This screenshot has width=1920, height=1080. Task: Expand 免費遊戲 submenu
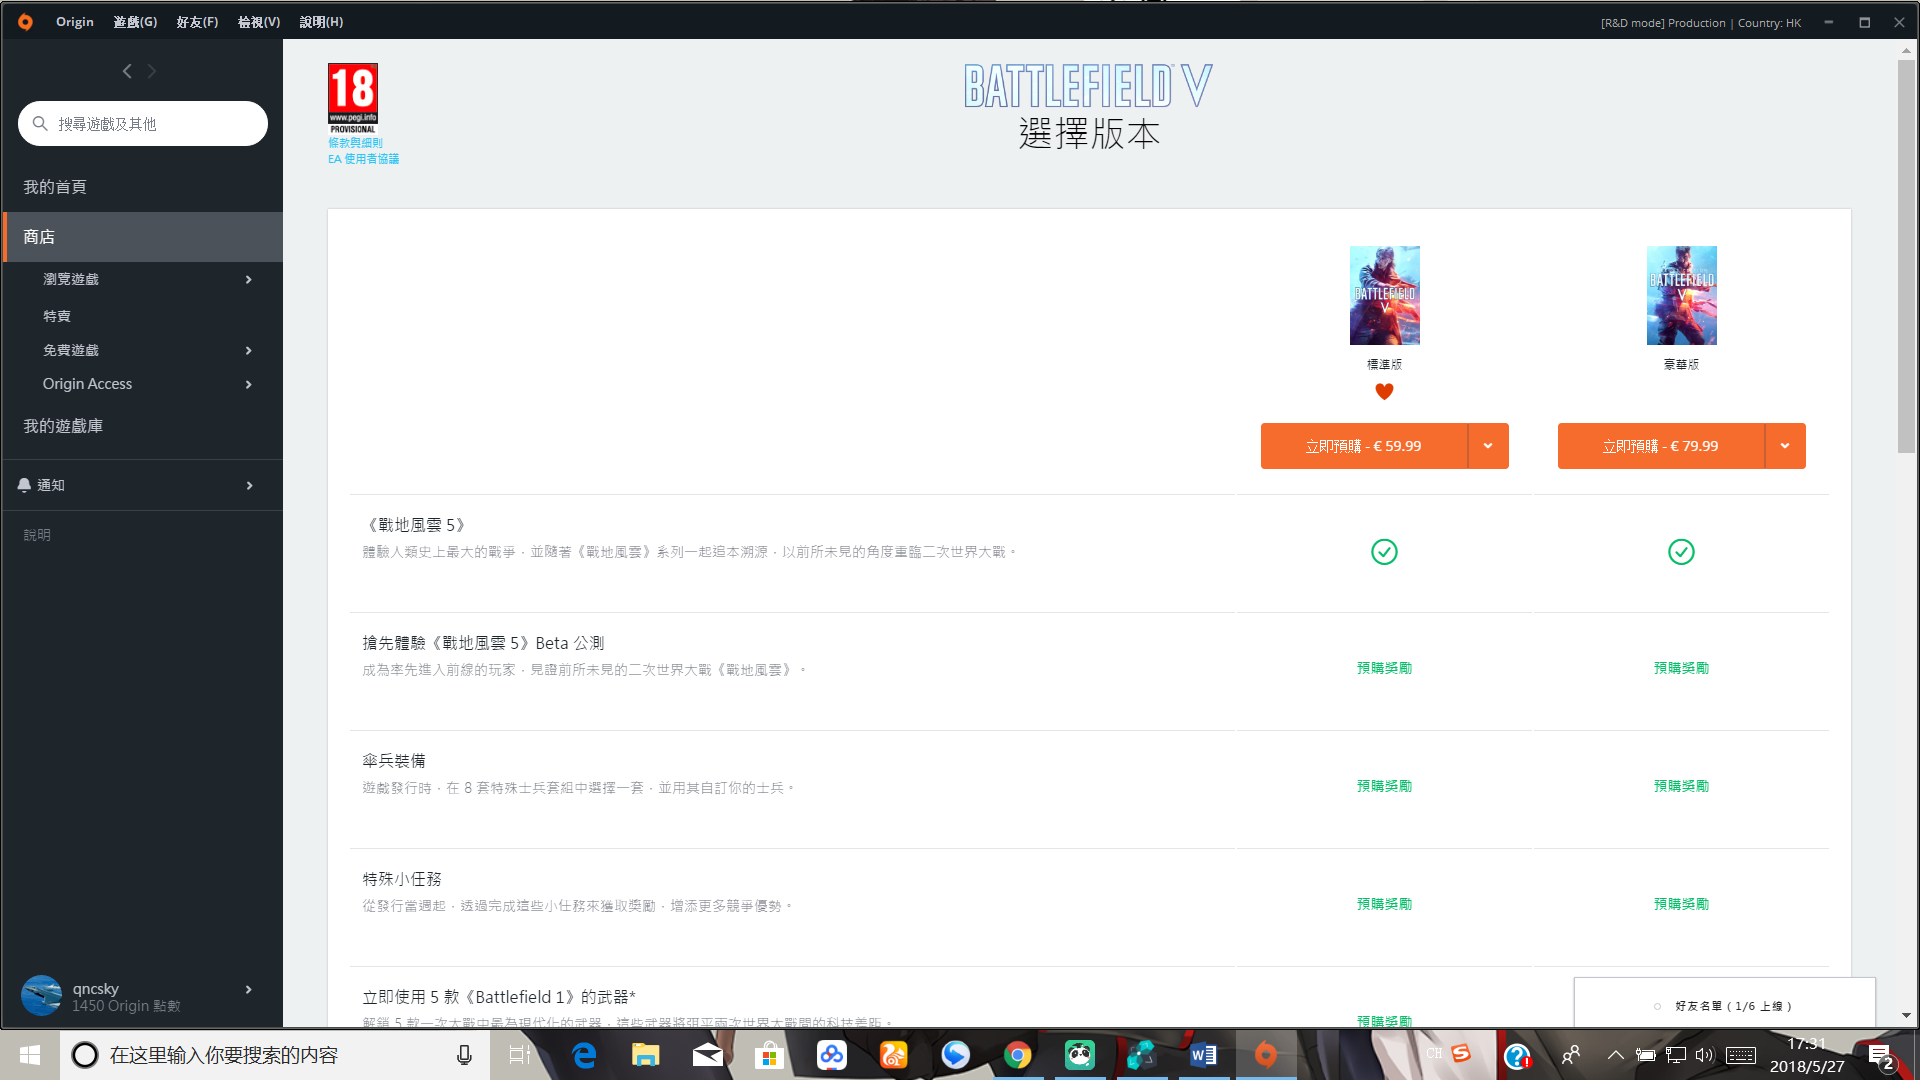pos(249,350)
